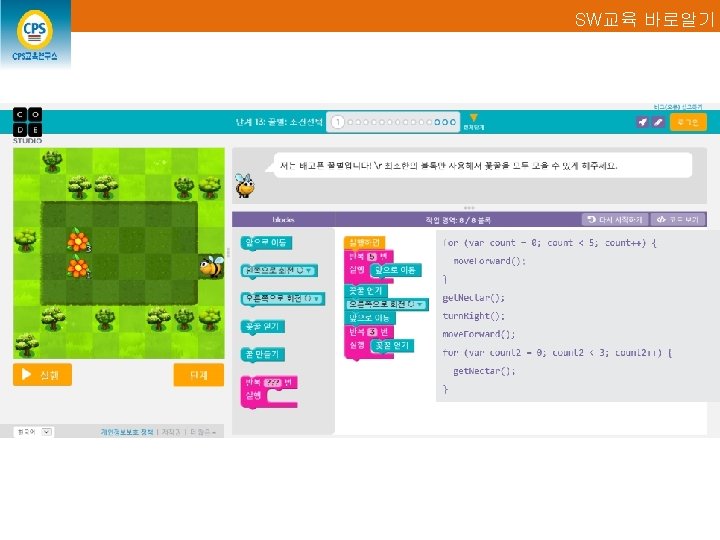
Task: Click the 'getNectar();' line above turnRight
Action: click(x=473, y=298)
